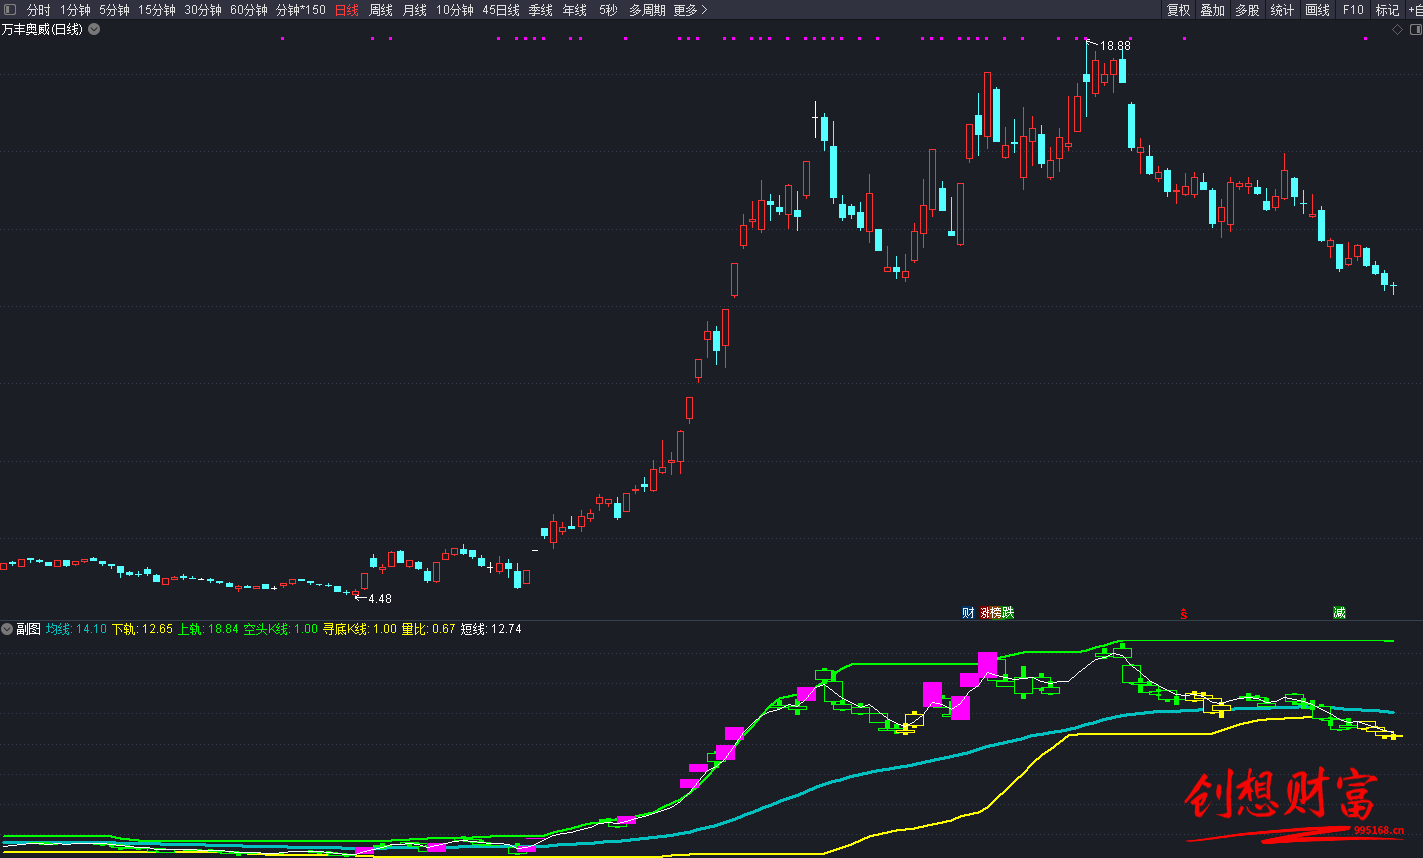Click the red $ marker below the chart
The image size is (1423, 858).
click(x=1185, y=613)
